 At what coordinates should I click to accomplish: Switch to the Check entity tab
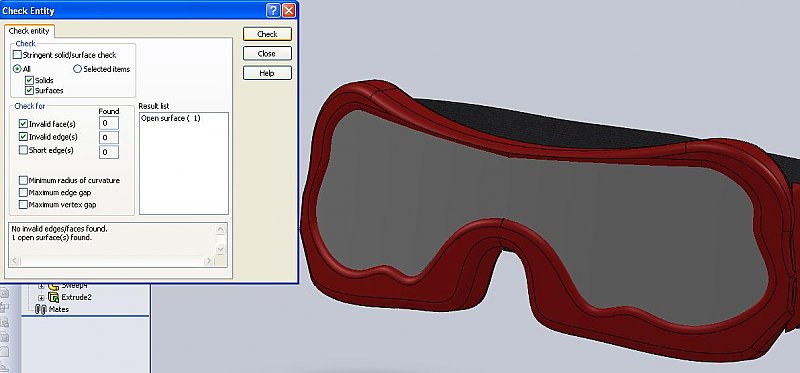[x=29, y=31]
